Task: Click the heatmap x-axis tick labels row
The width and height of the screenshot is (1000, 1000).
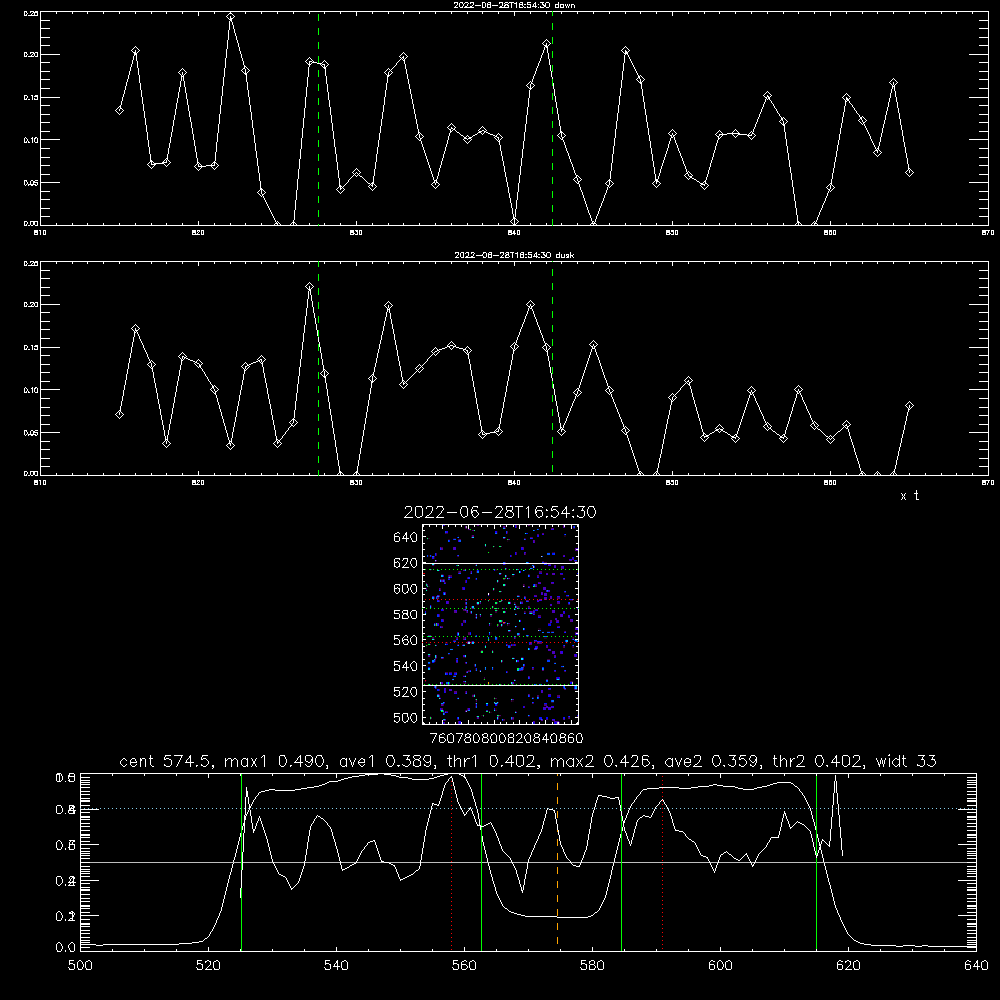Action: point(506,738)
